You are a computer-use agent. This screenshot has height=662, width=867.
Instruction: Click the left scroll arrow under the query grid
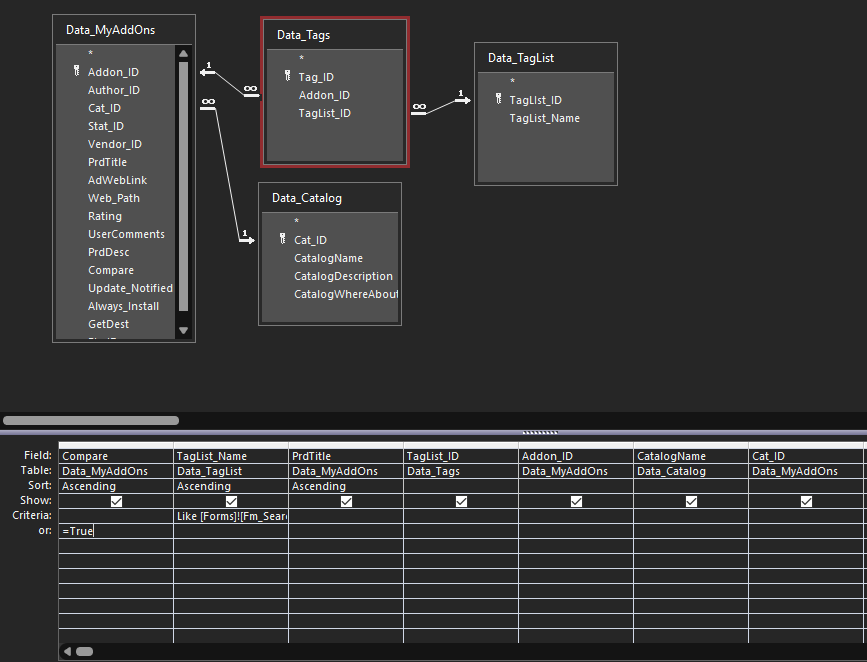coord(67,651)
